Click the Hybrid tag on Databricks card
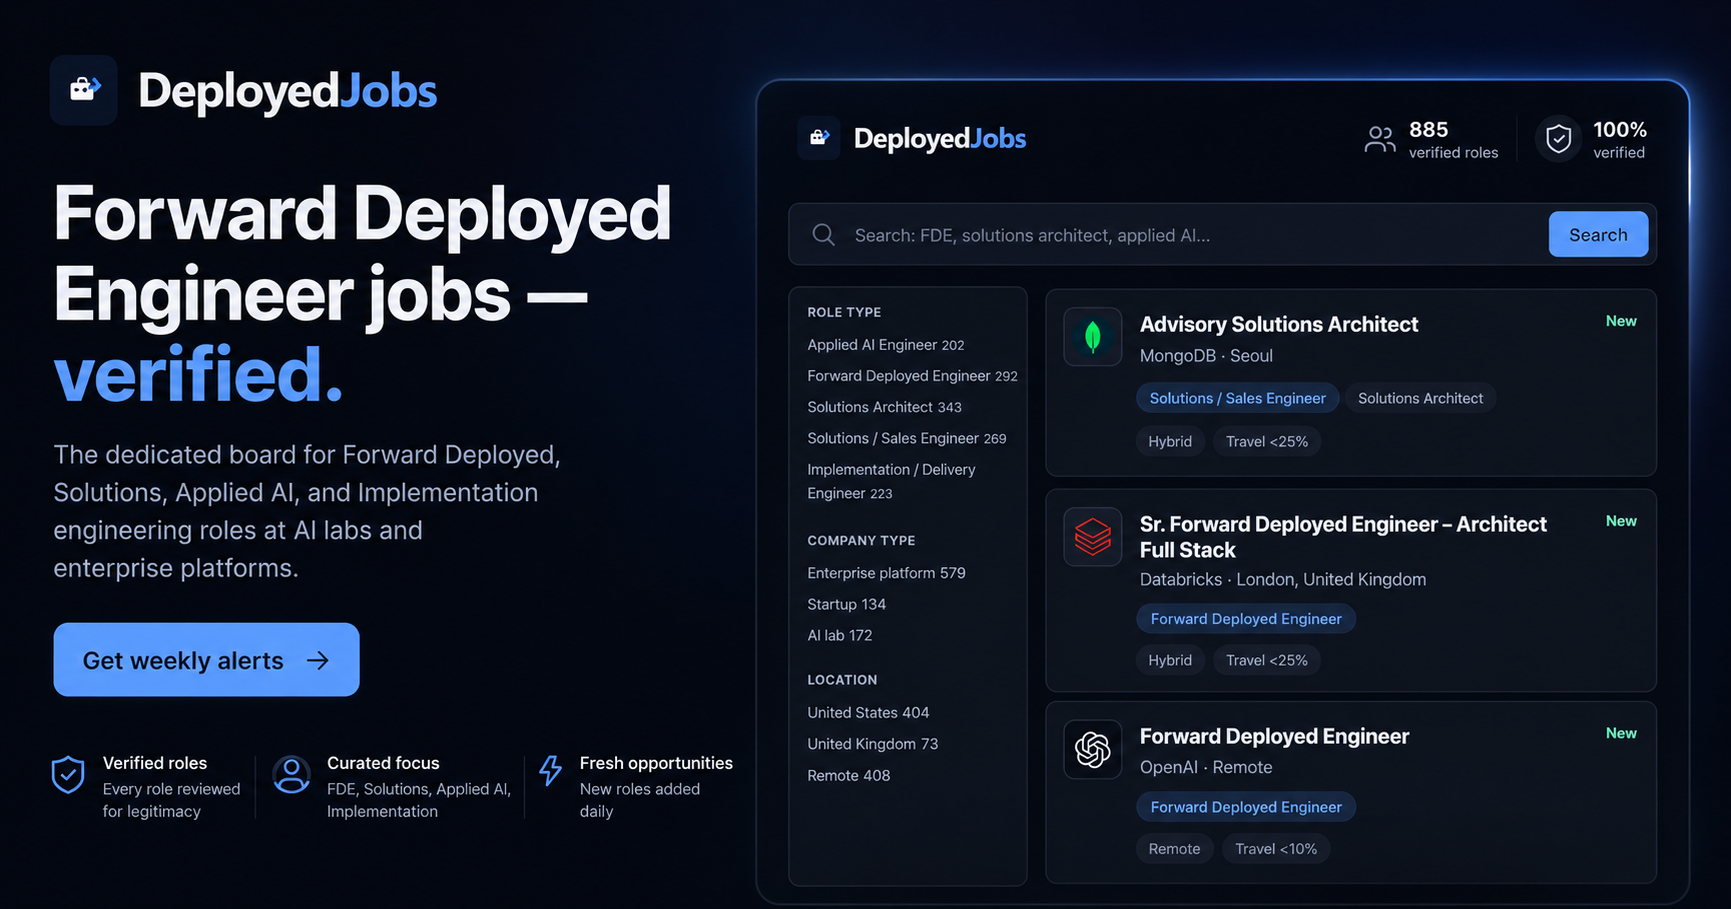Image resolution: width=1731 pixels, height=909 pixels. click(1170, 660)
